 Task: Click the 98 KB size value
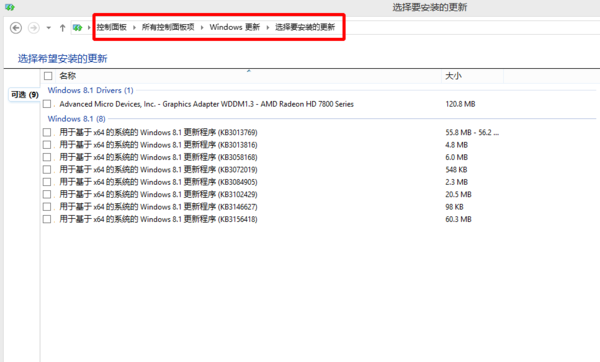(454, 207)
